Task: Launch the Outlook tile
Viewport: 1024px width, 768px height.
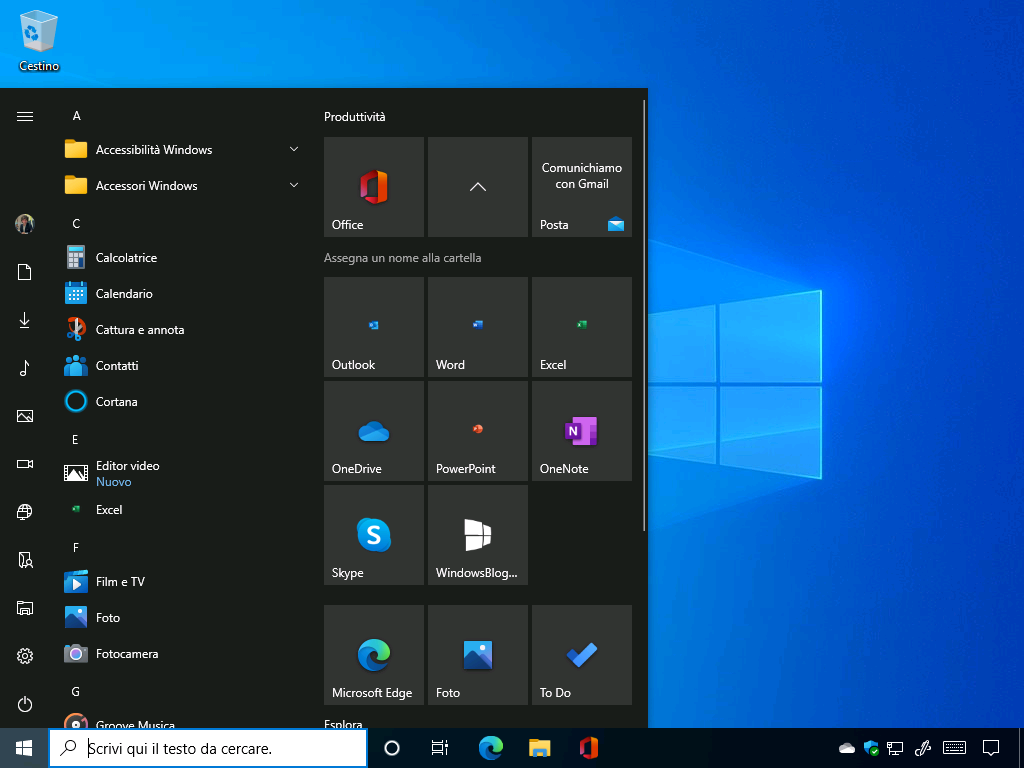Action: point(374,327)
